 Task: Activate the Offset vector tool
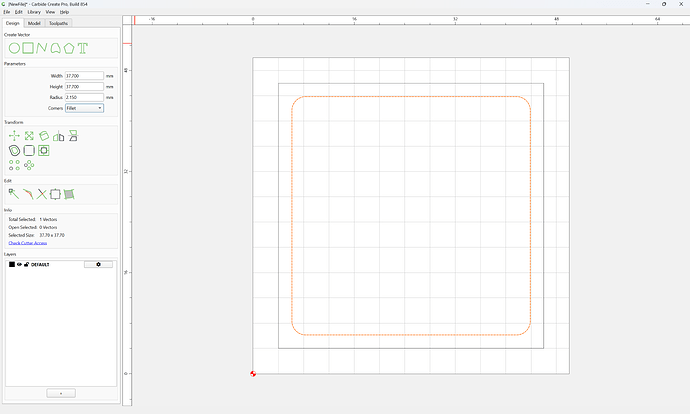pyautogui.click(x=14, y=150)
